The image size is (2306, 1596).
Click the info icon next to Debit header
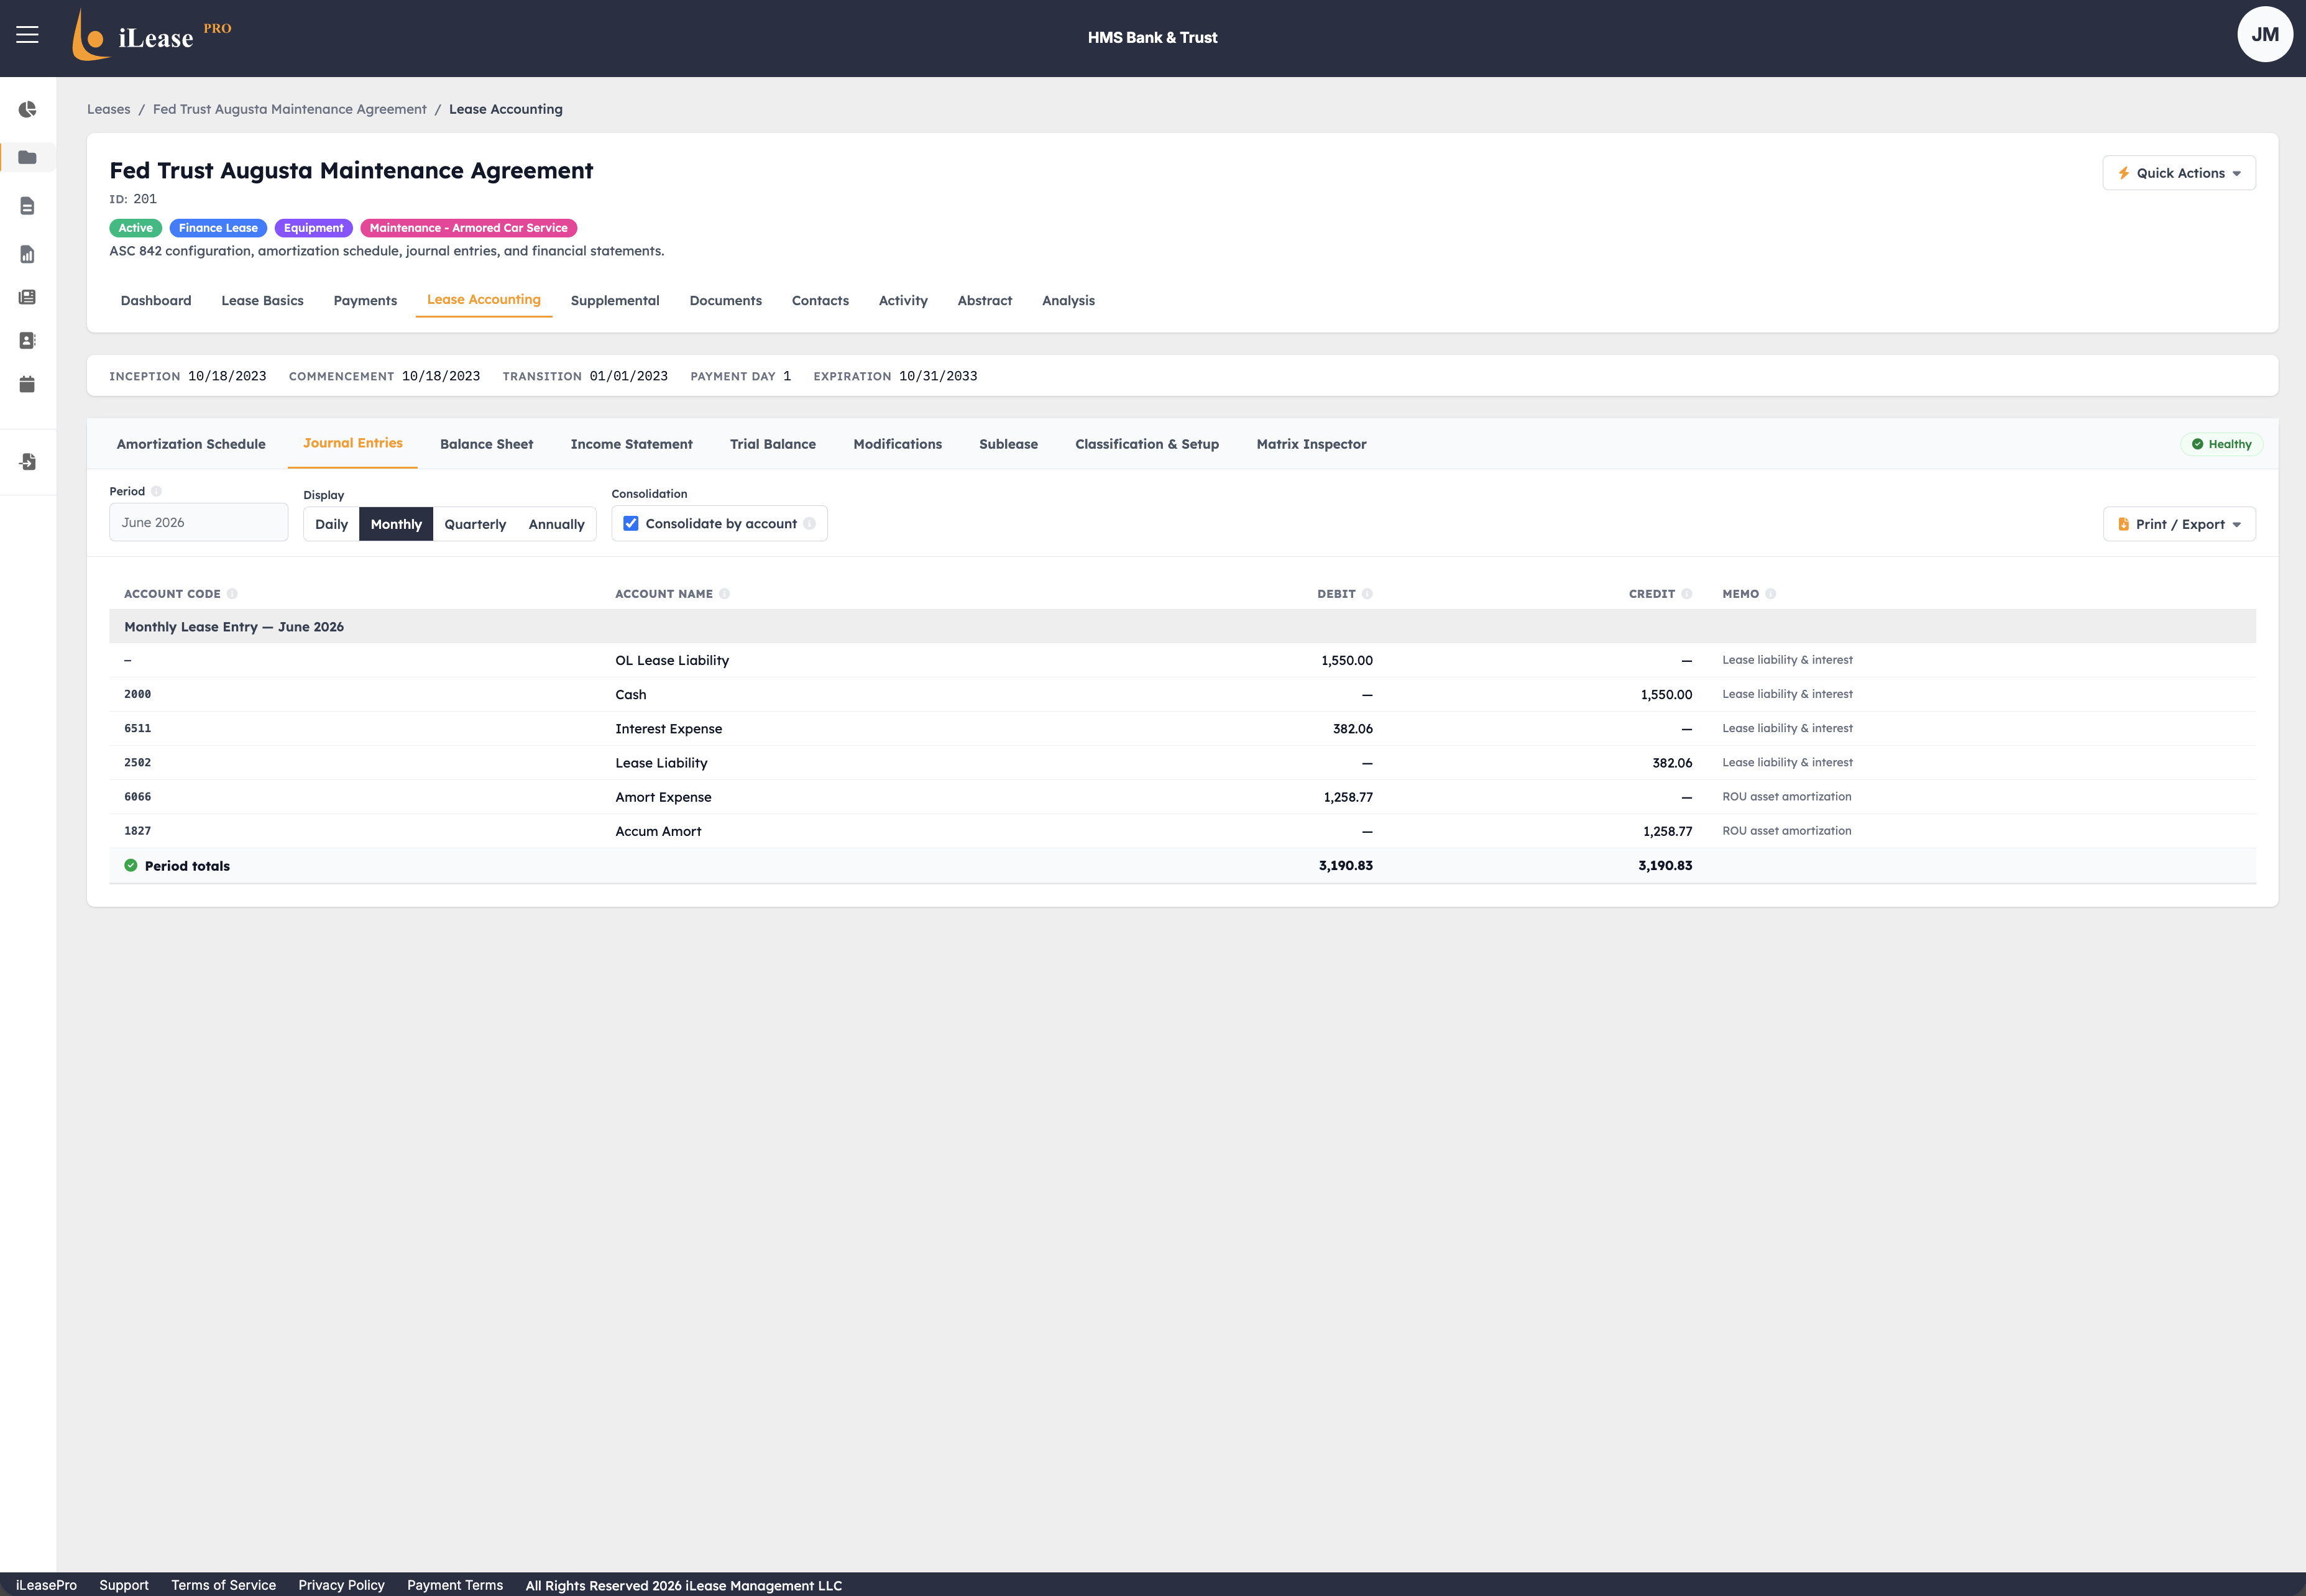click(x=1367, y=594)
